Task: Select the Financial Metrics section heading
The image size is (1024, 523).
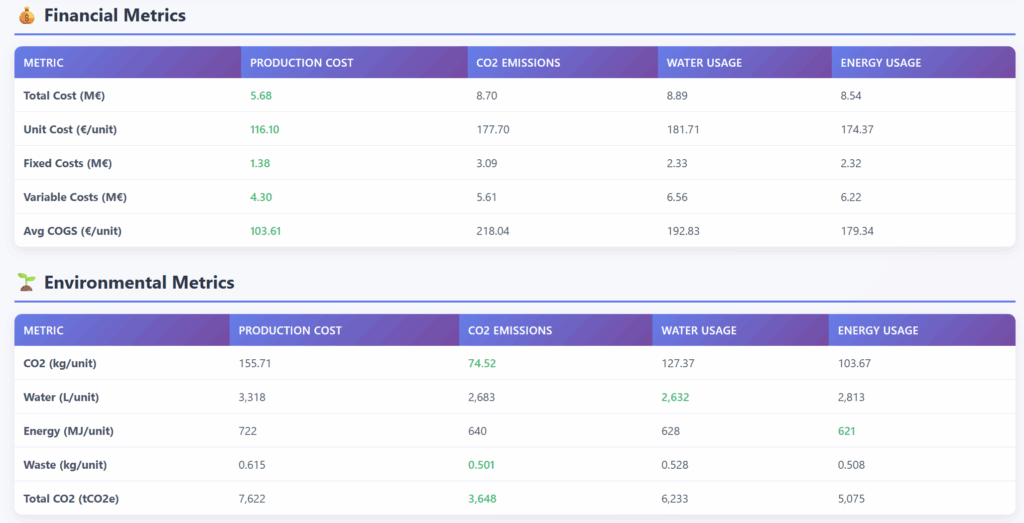Action: click(x=114, y=16)
